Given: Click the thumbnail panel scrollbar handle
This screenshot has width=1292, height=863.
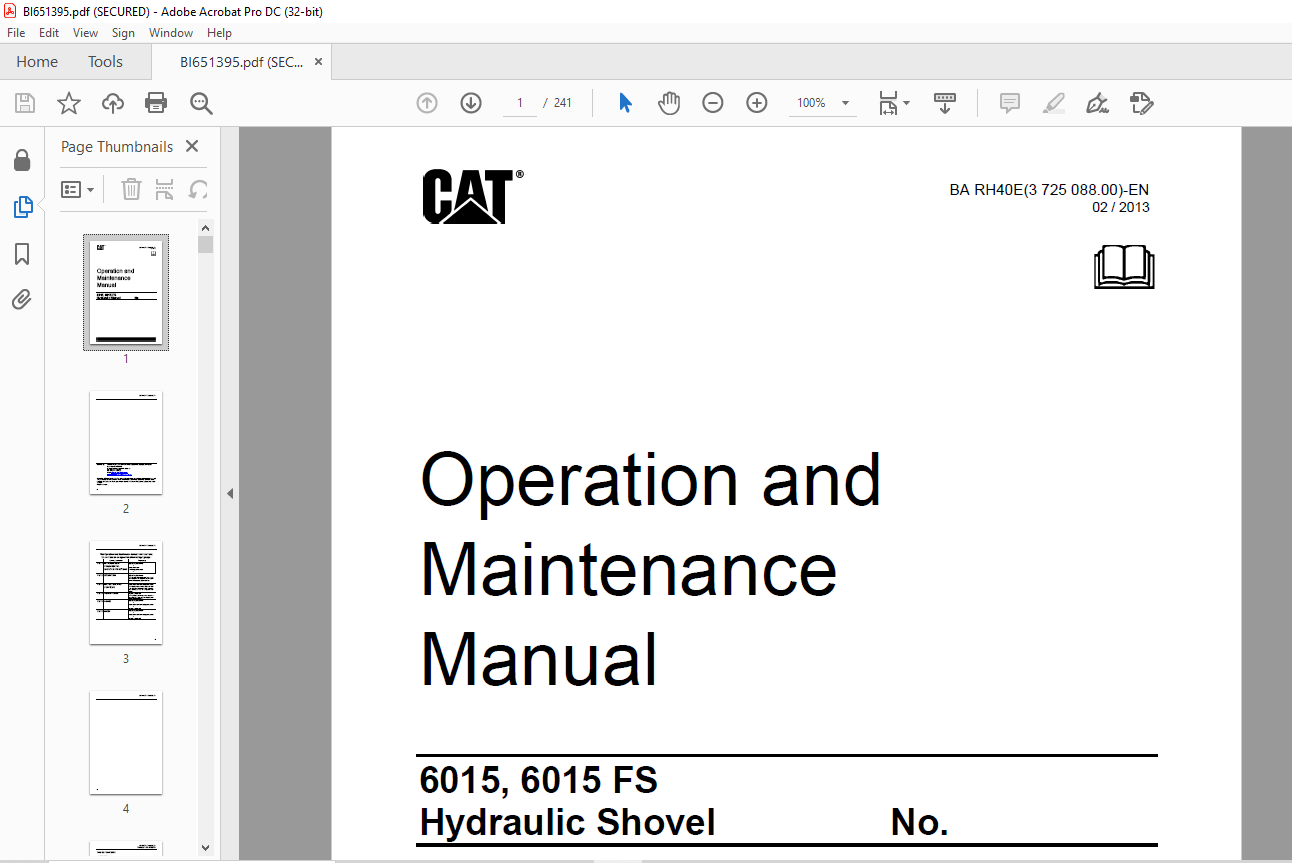Looking at the screenshot, I should coord(206,245).
